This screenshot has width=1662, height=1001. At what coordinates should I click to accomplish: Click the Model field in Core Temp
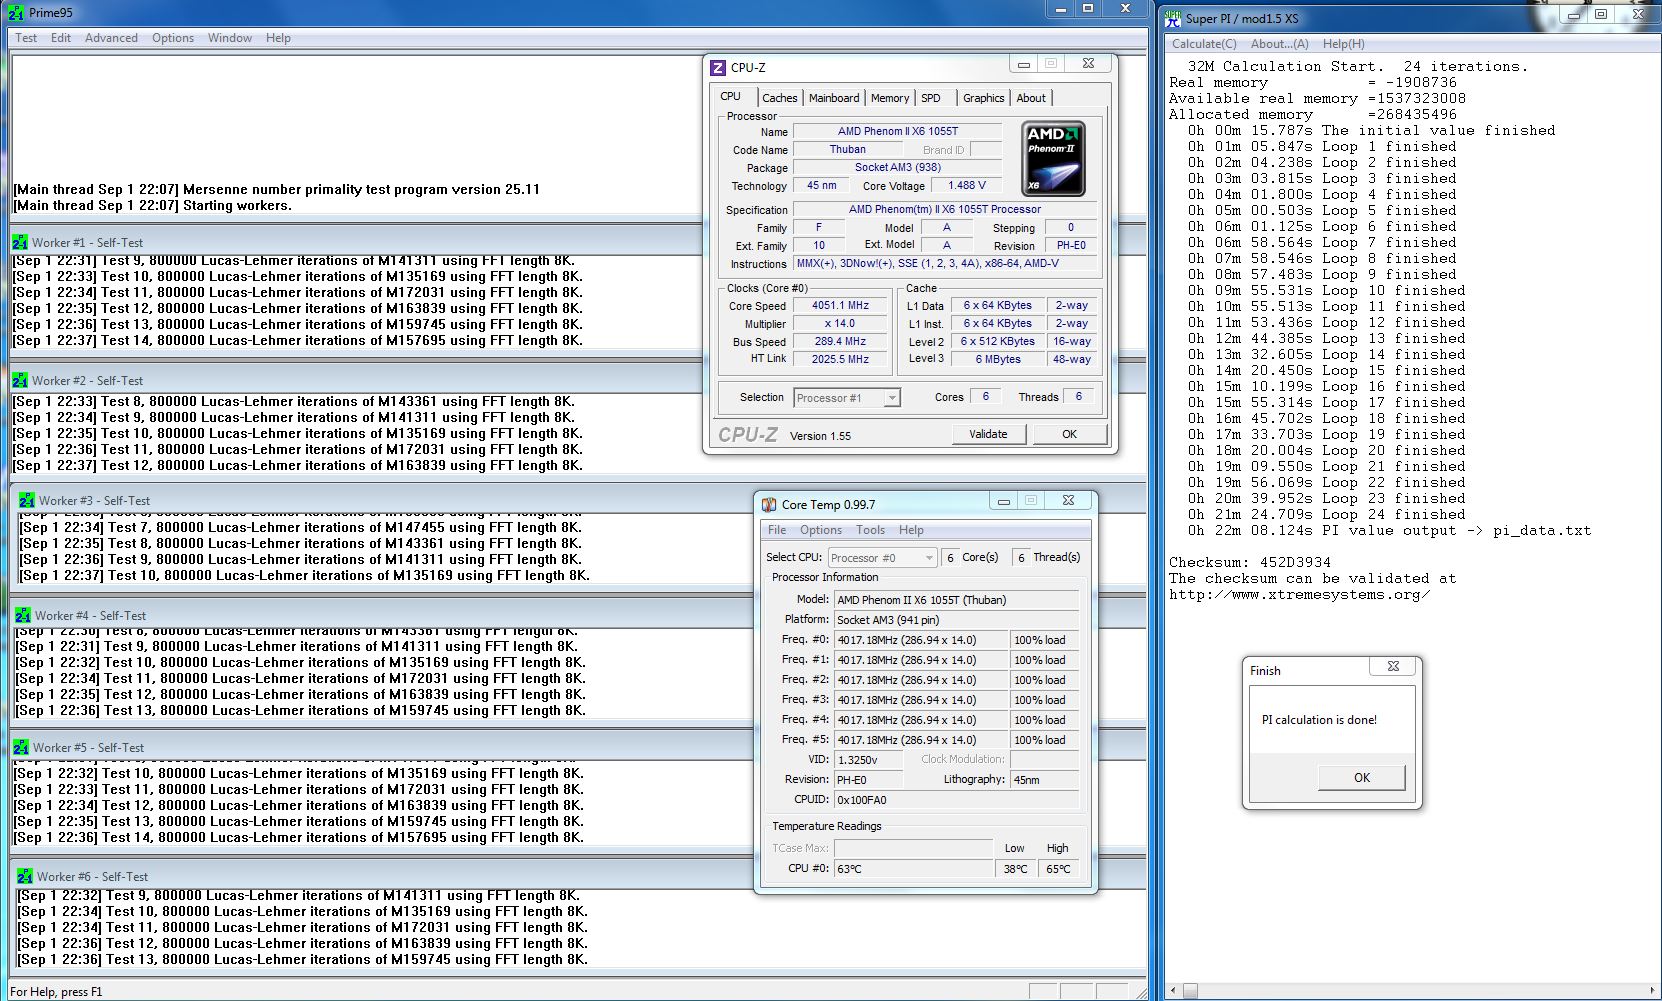pyautogui.click(x=956, y=600)
